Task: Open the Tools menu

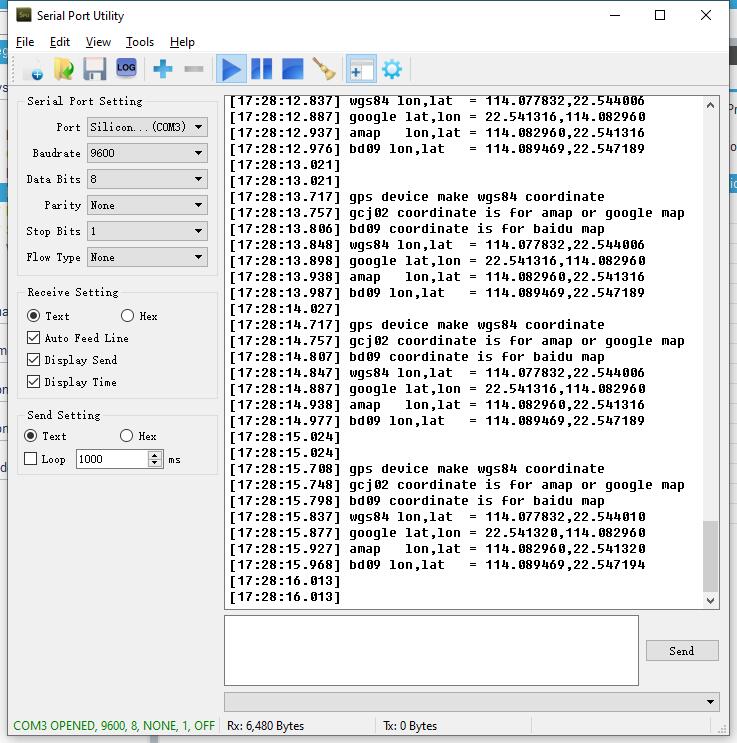Action: pyautogui.click(x=140, y=42)
